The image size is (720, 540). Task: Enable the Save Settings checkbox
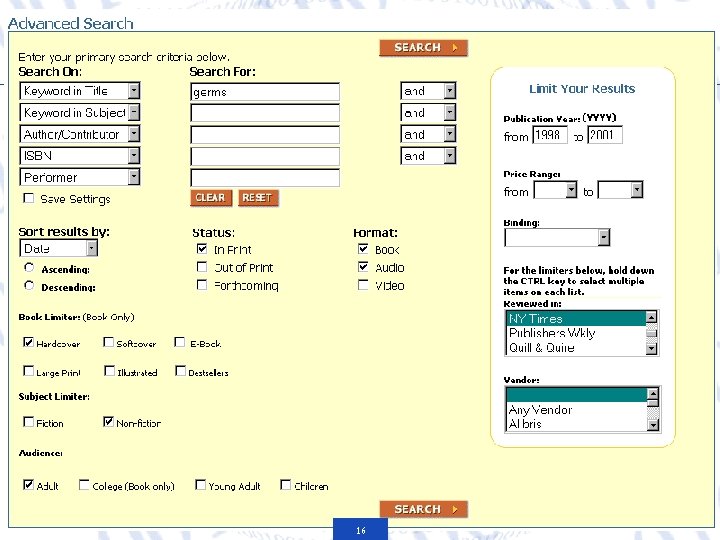28,198
